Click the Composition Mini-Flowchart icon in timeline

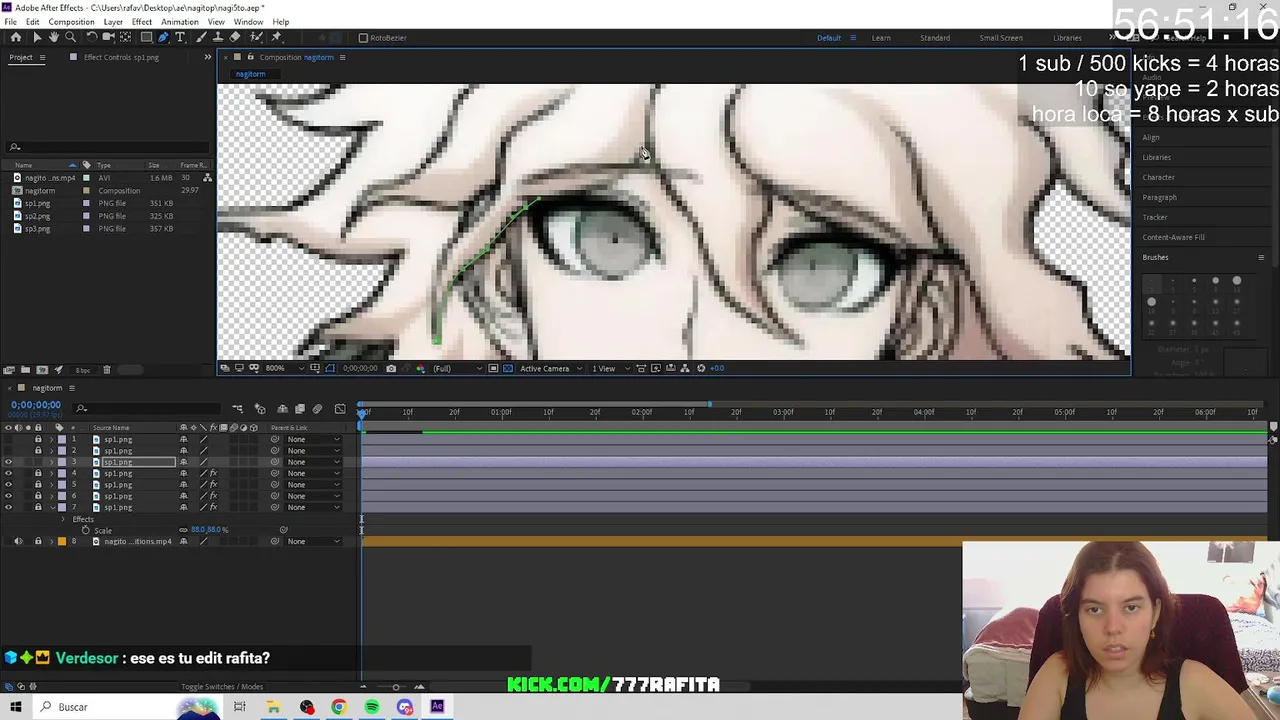click(237, 409)
